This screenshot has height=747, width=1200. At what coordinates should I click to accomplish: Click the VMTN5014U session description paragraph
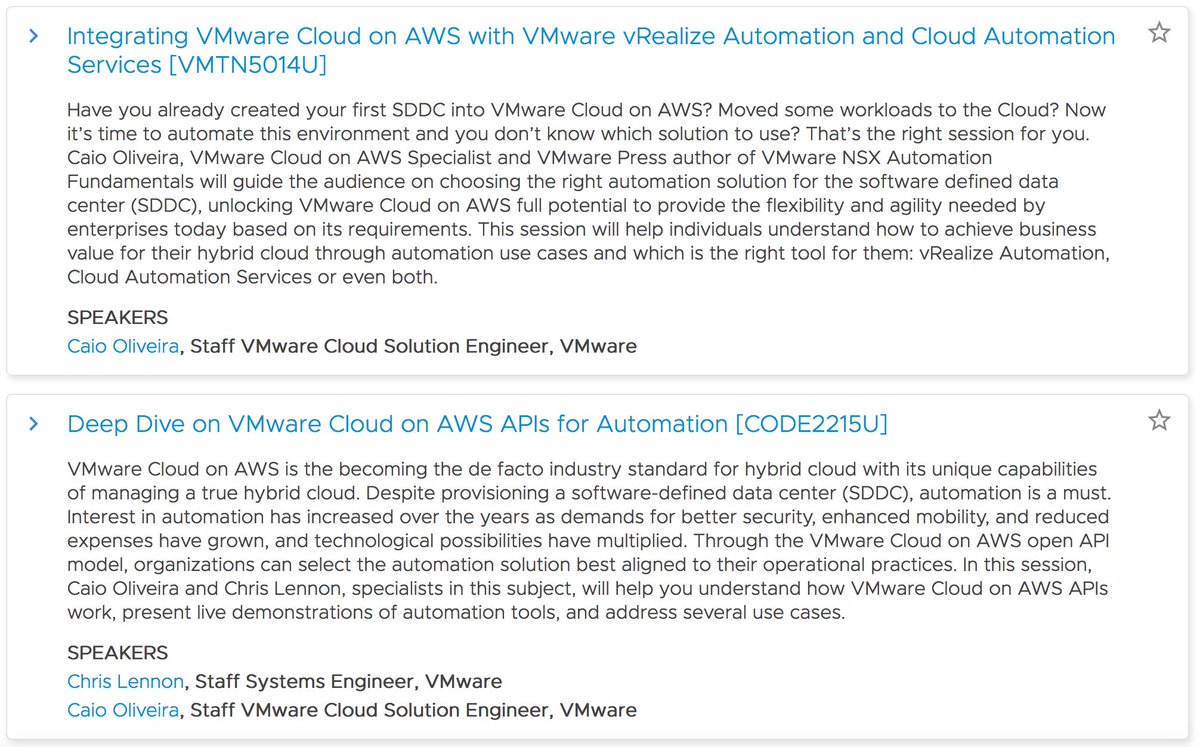588,193
